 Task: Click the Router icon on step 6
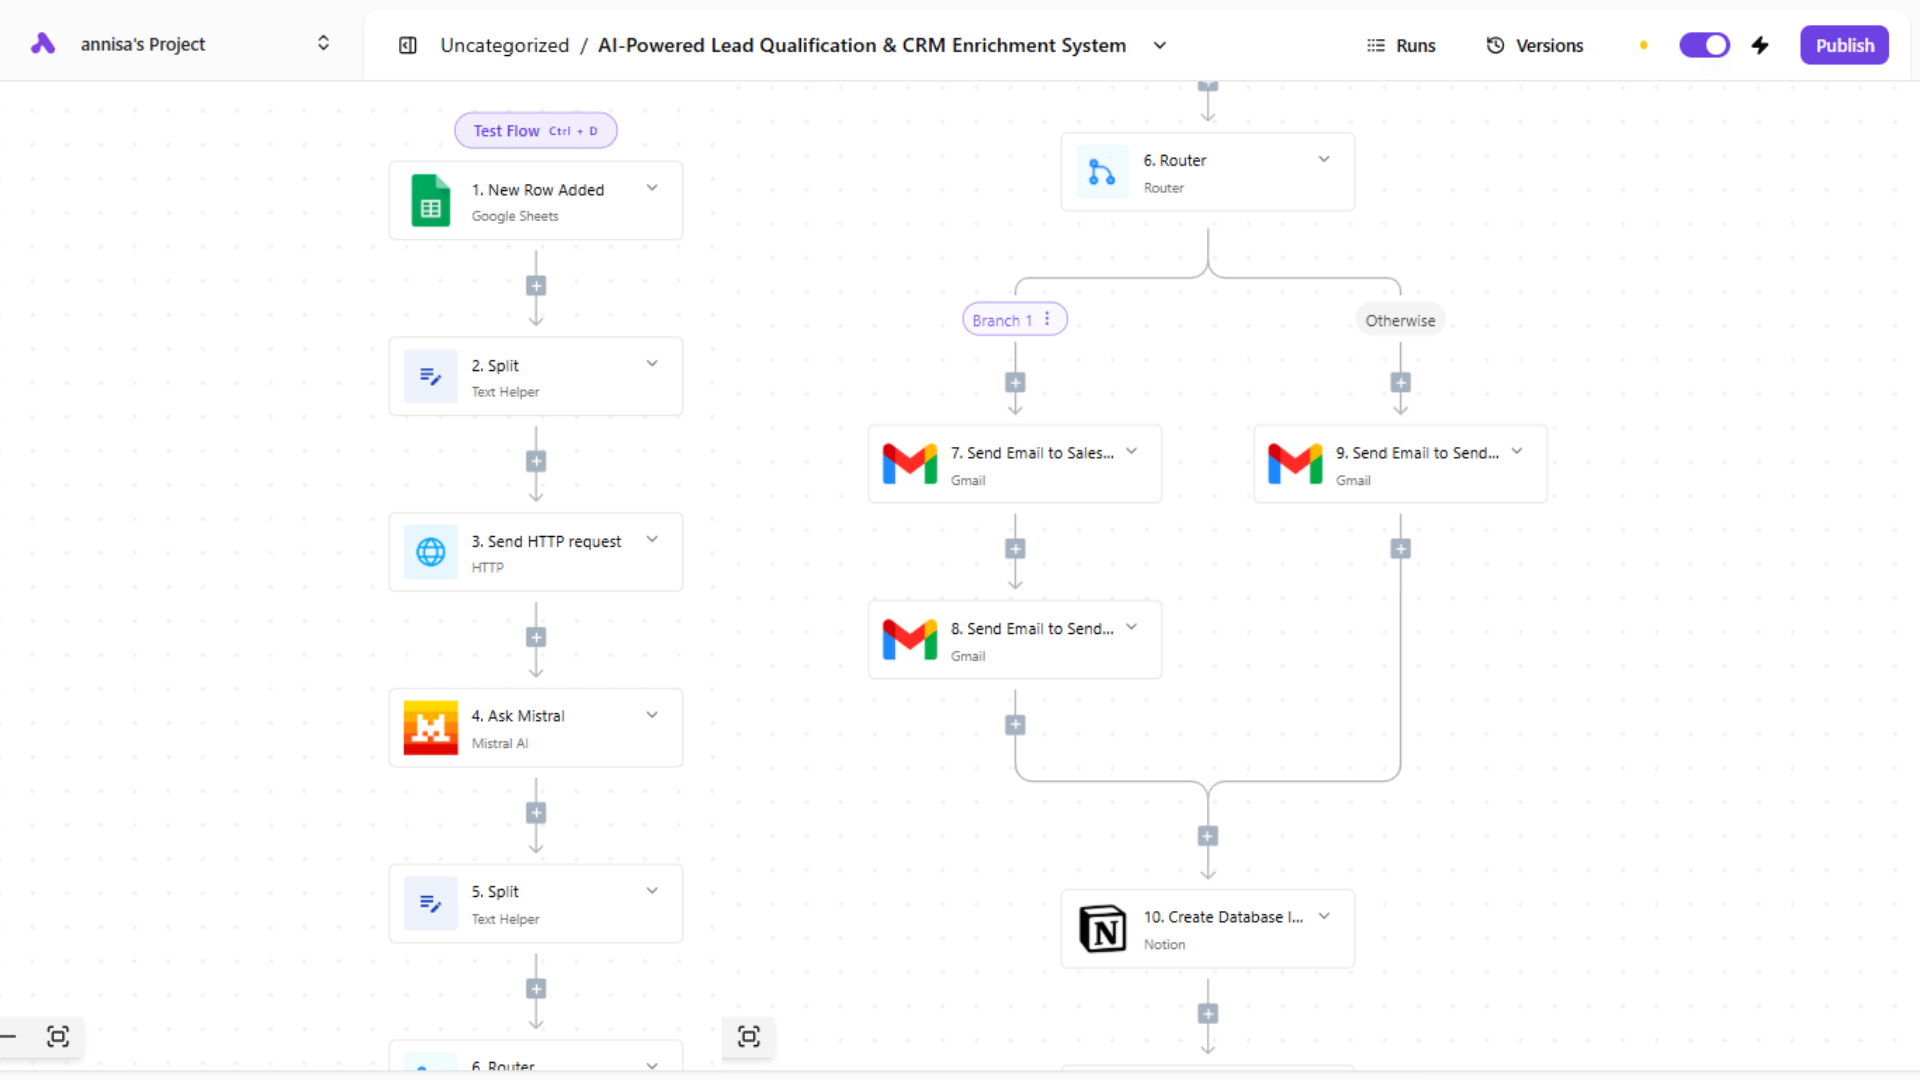1102,172
